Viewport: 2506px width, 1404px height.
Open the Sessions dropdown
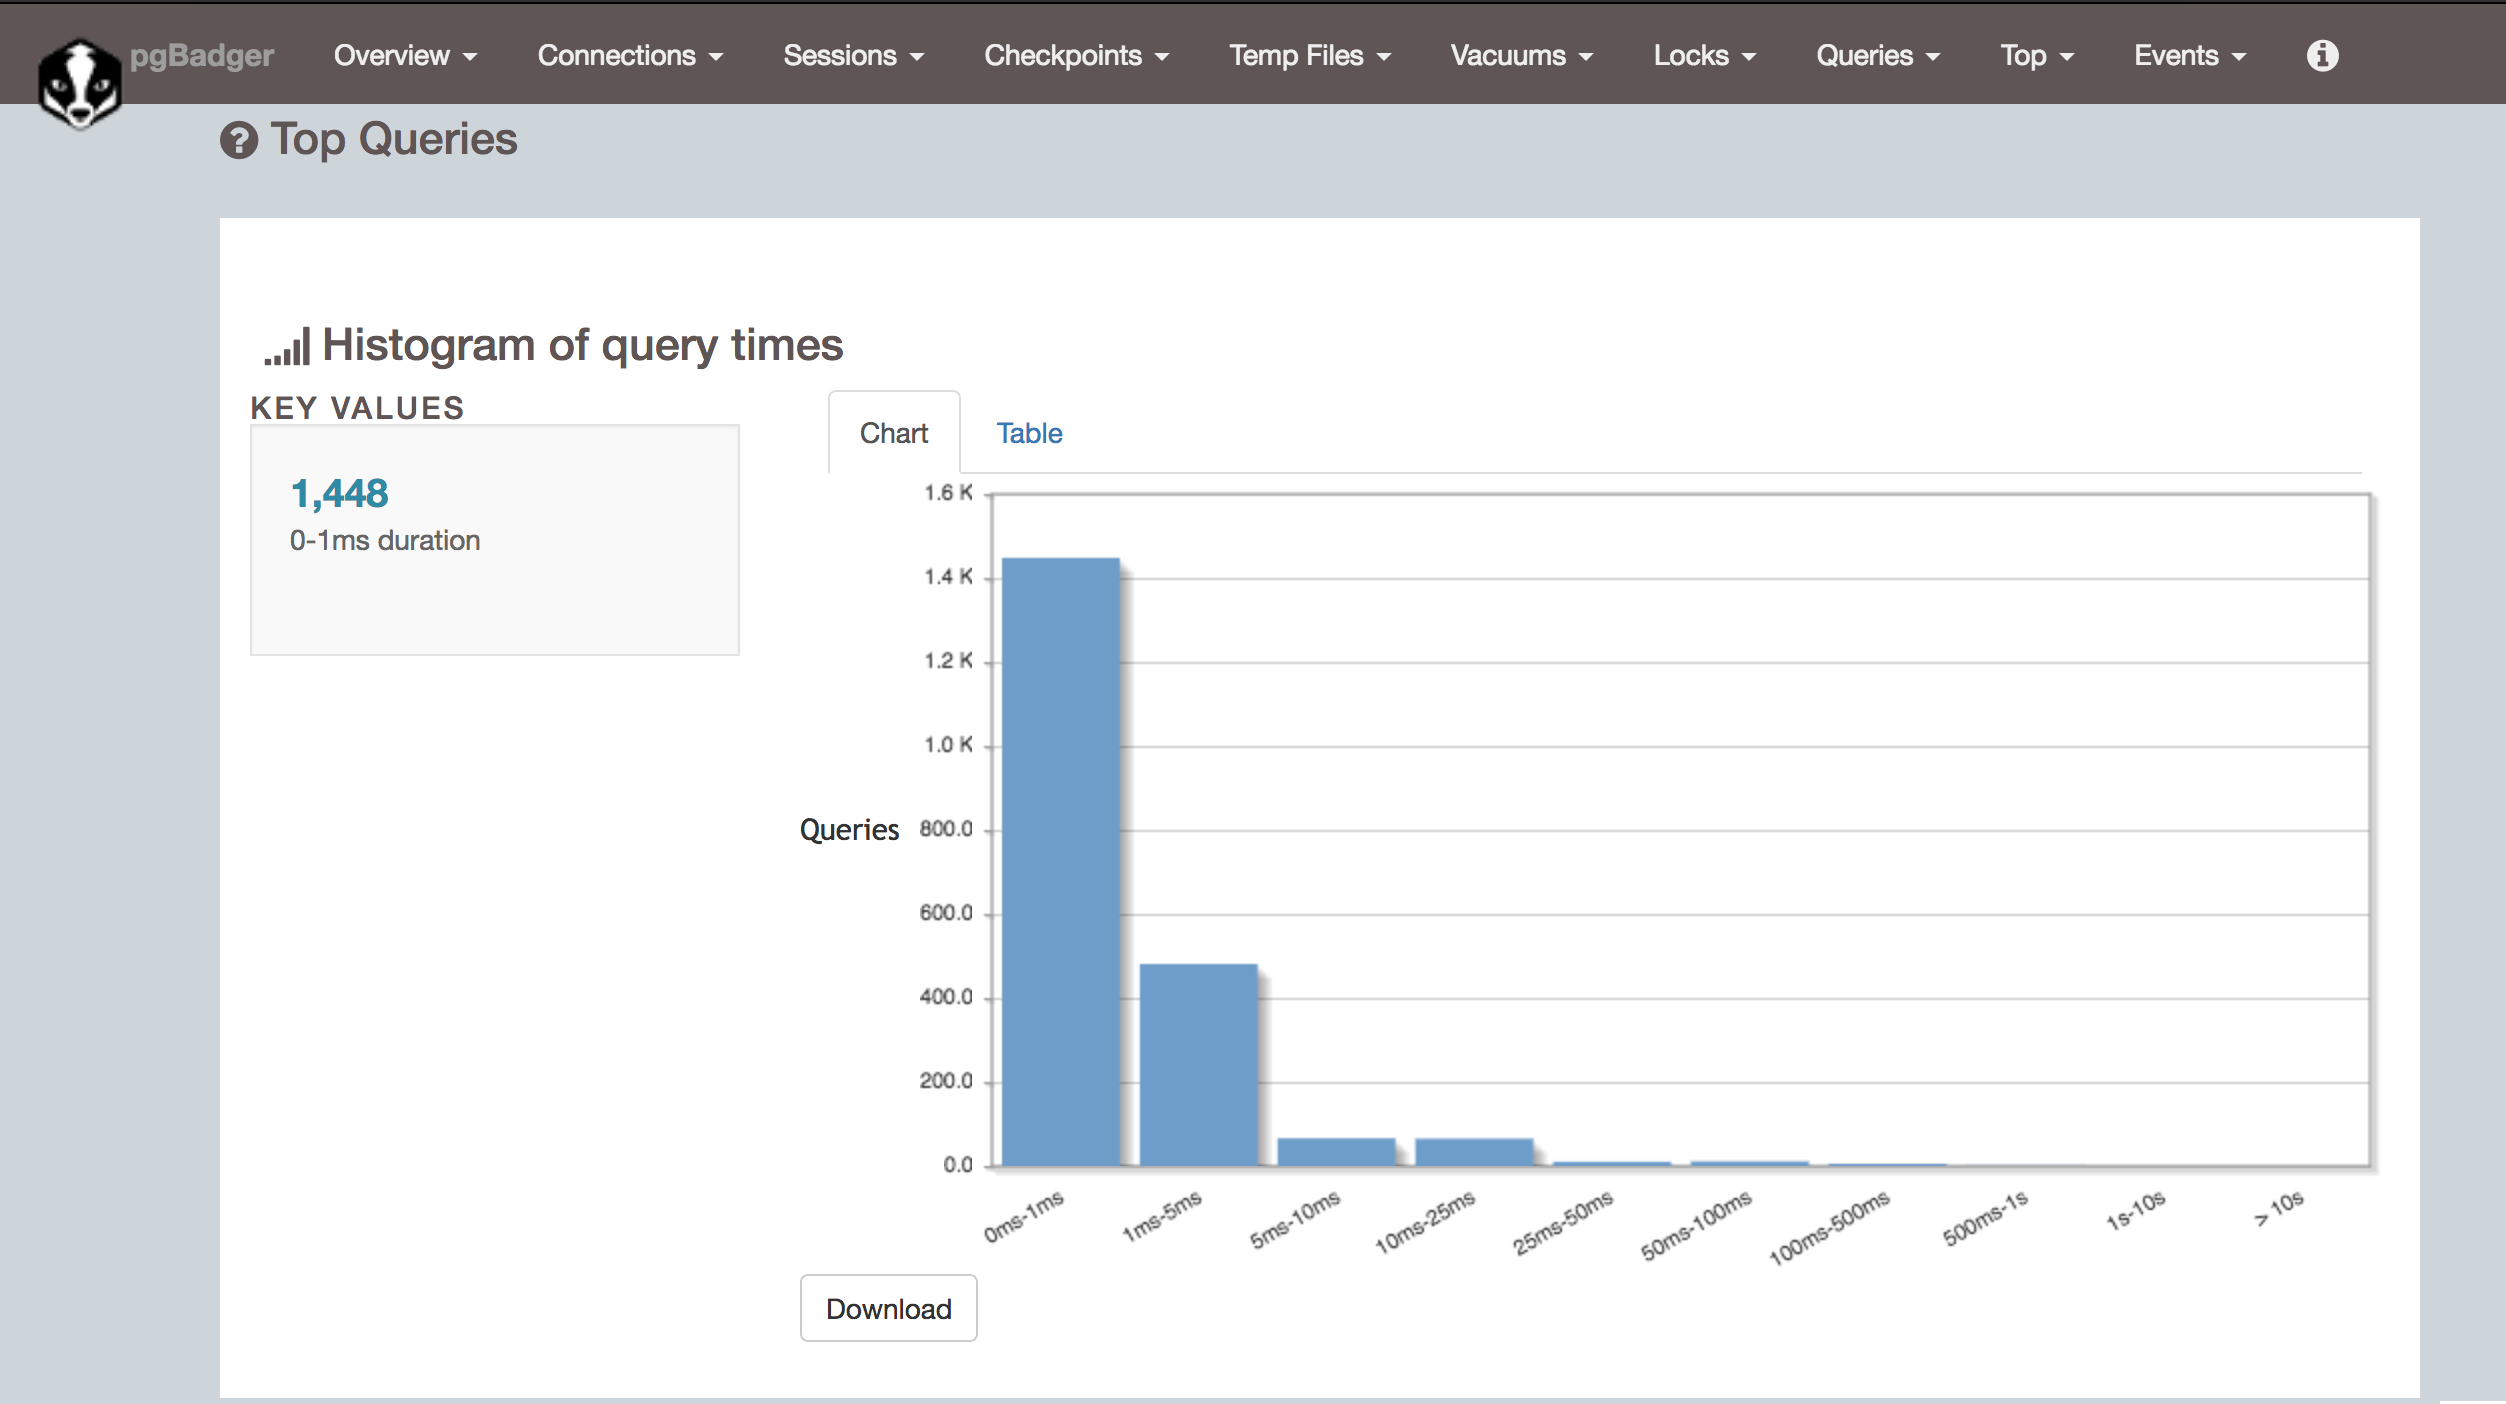pos(853,55)
